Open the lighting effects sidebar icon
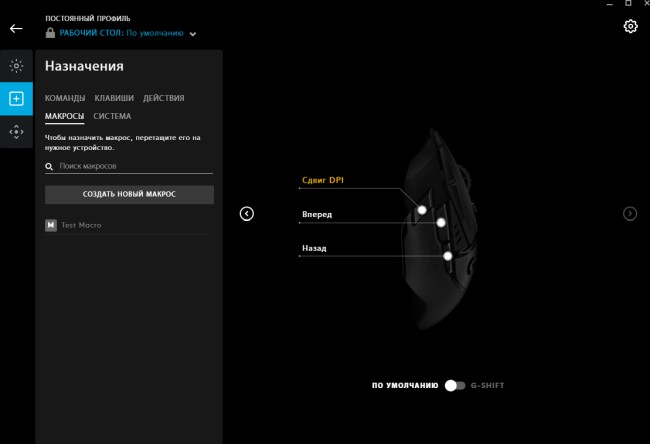Viewport: 650px width, 444px height. click(x=16, y=66)
